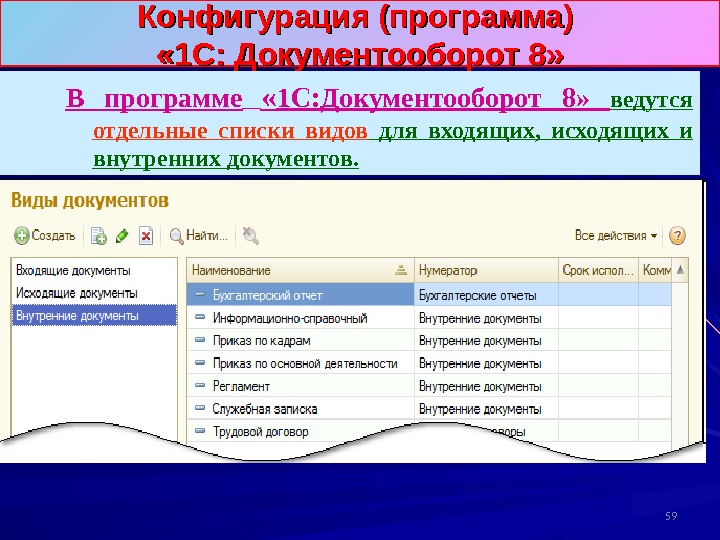Click the Создать button with plus icon

[x=45, y=236]
